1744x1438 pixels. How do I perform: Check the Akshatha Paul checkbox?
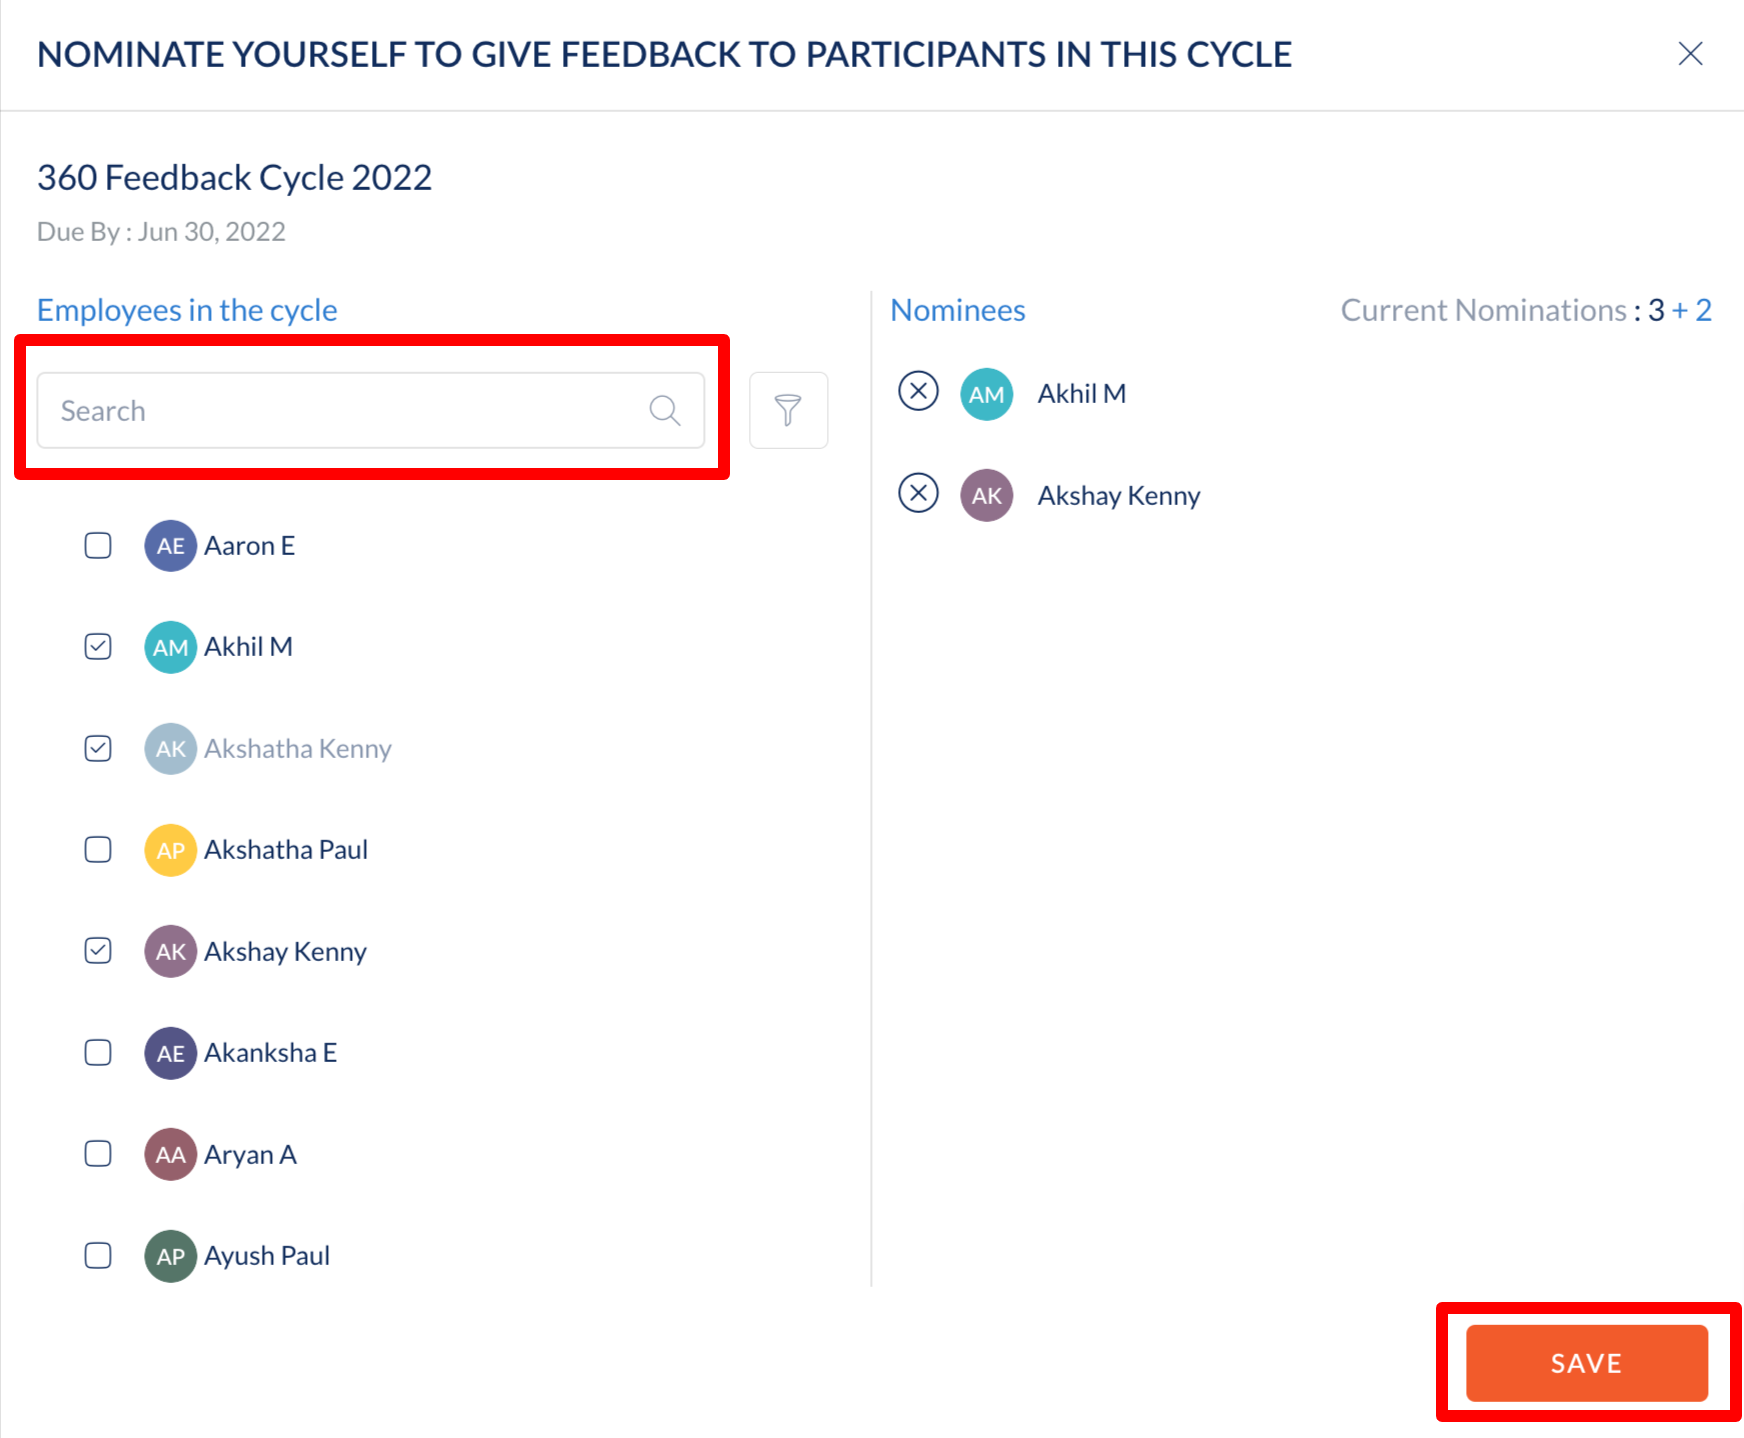(x=98, y=850)
